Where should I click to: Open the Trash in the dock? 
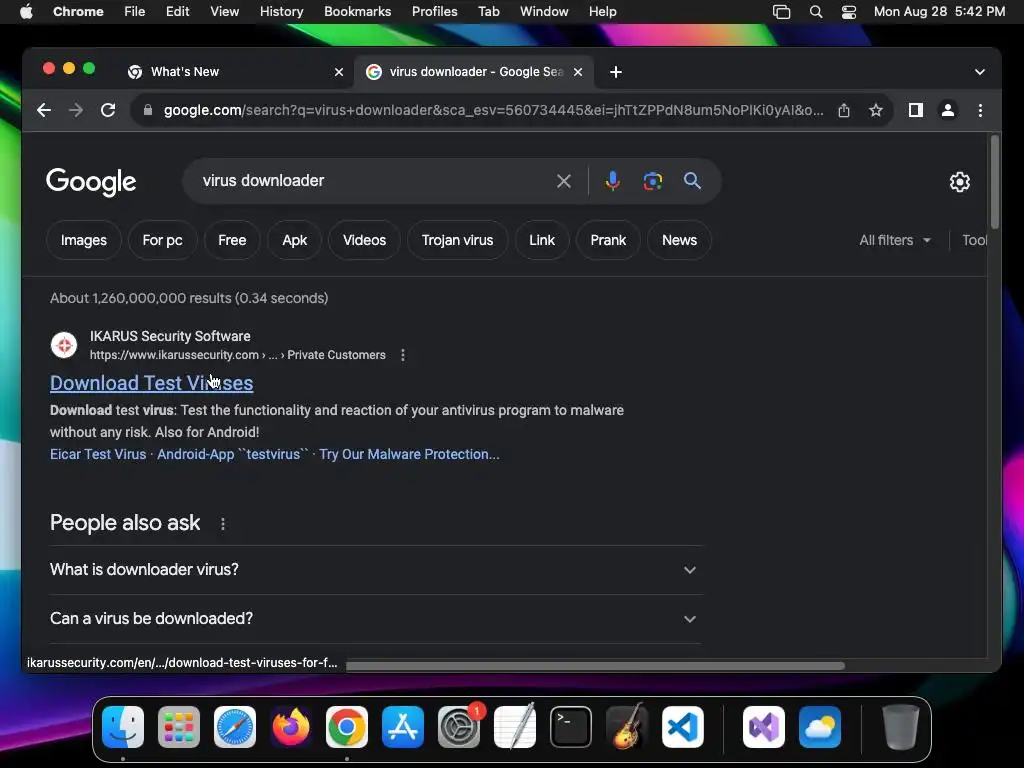point(901,726)
